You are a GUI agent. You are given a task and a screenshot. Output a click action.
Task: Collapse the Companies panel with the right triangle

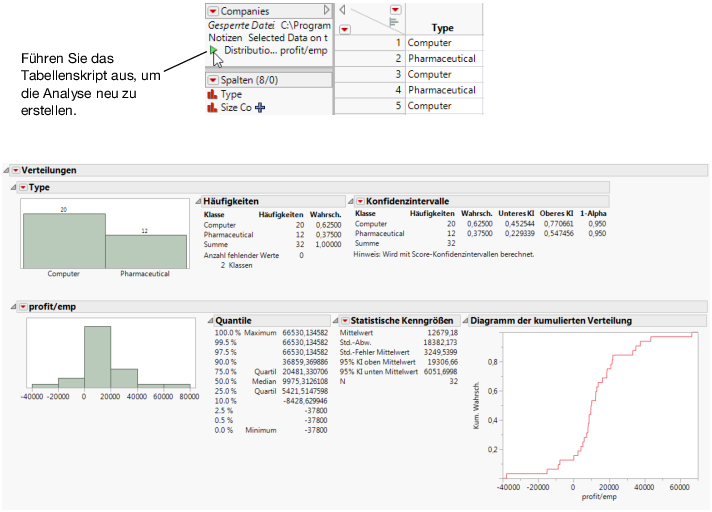(x=326, y=10)
